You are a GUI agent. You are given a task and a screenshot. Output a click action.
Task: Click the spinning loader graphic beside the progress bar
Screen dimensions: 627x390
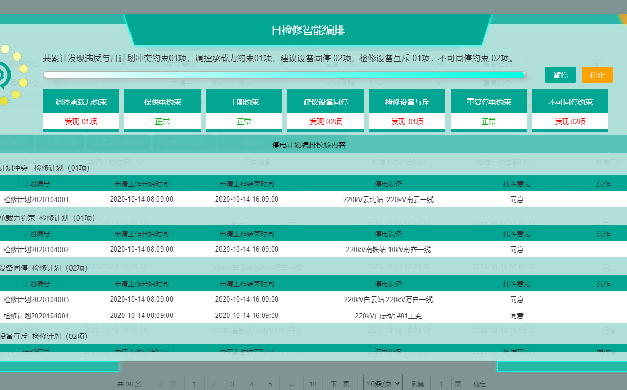(14, 74)
